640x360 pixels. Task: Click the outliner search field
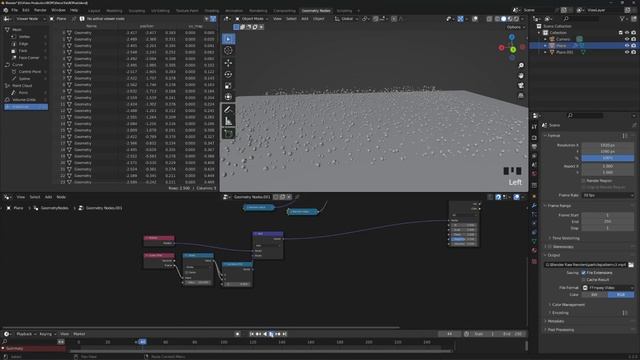click(x=582, y=19)
